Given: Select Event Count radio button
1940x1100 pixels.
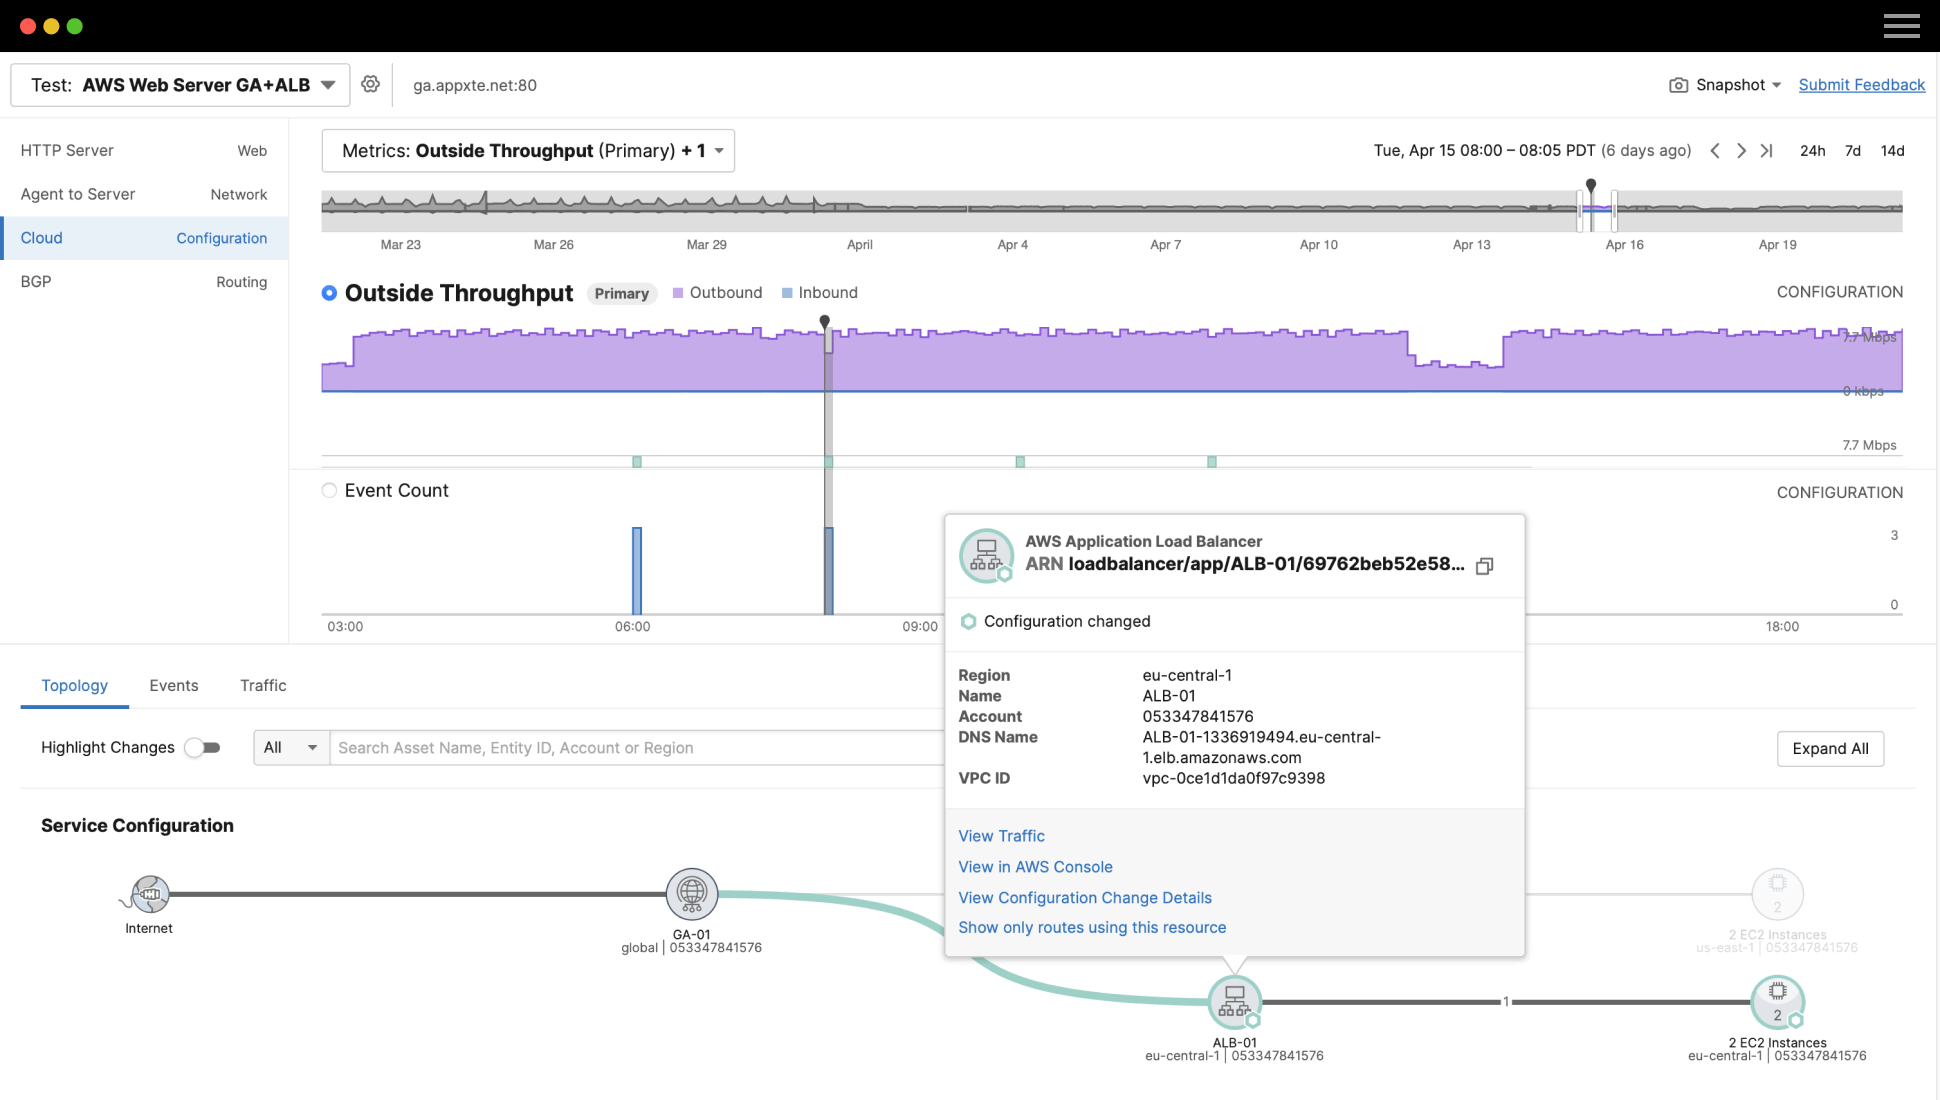Looking at the screenshot, I should tap(329, 491).
